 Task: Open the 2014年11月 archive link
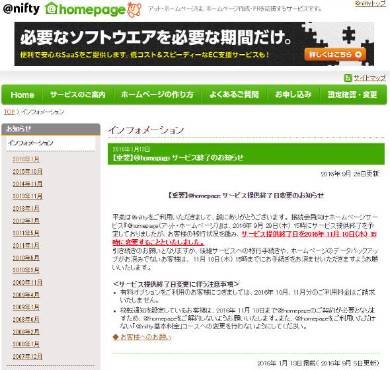coord(27,184)
